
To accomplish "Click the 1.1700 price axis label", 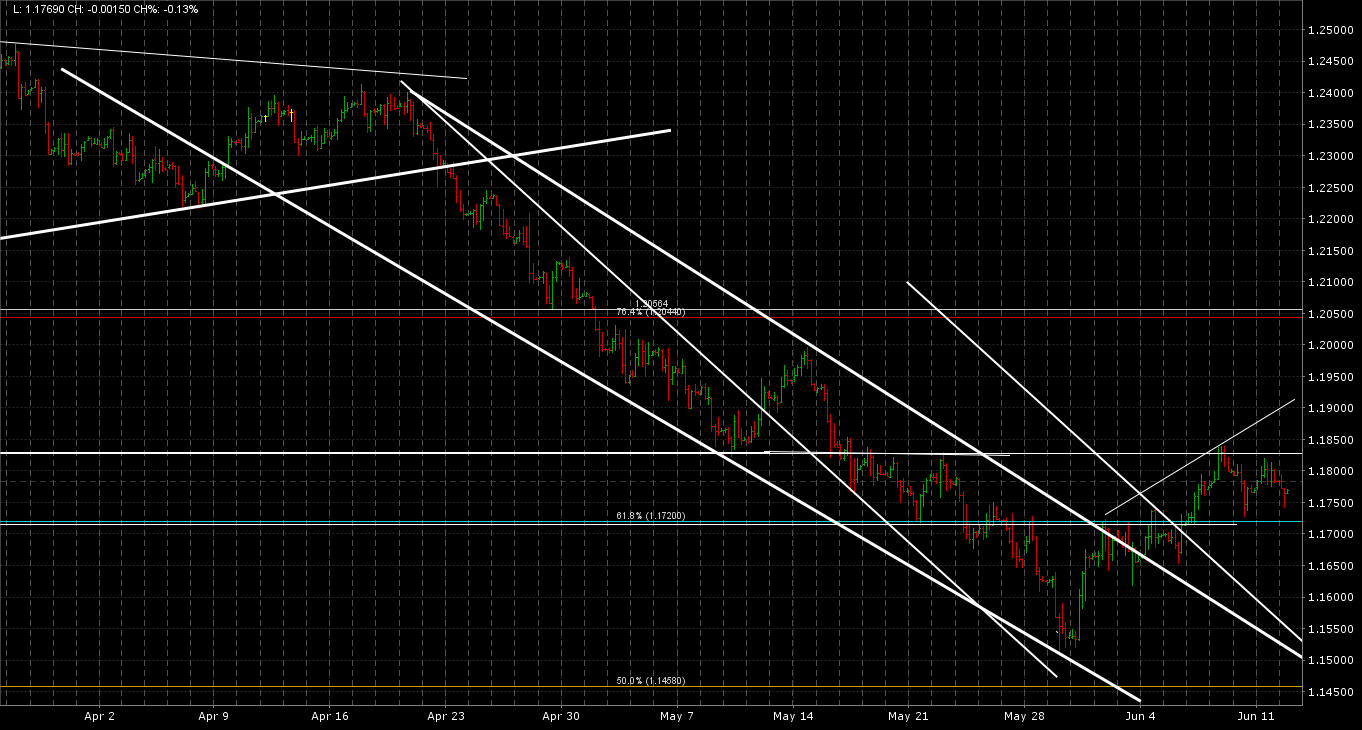I will click(x=1332, y=535).
